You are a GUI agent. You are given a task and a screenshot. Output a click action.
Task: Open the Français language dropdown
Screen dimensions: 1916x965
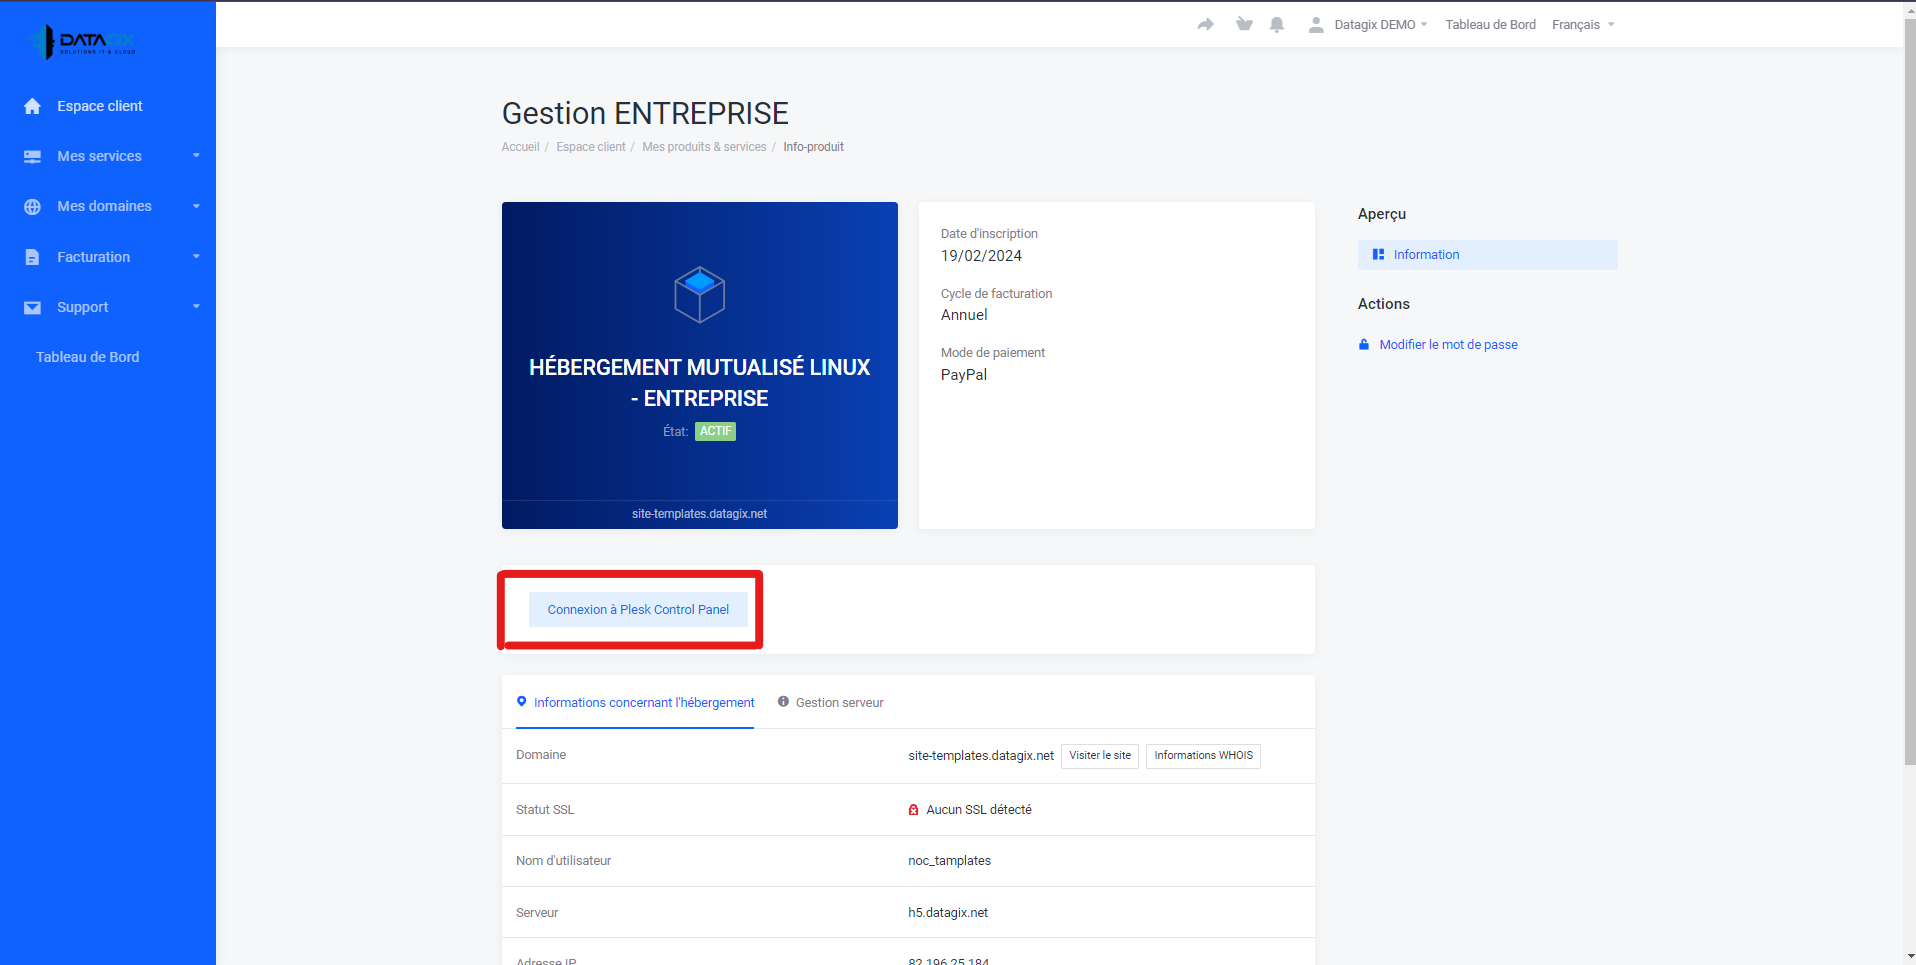coord(1583,24)
